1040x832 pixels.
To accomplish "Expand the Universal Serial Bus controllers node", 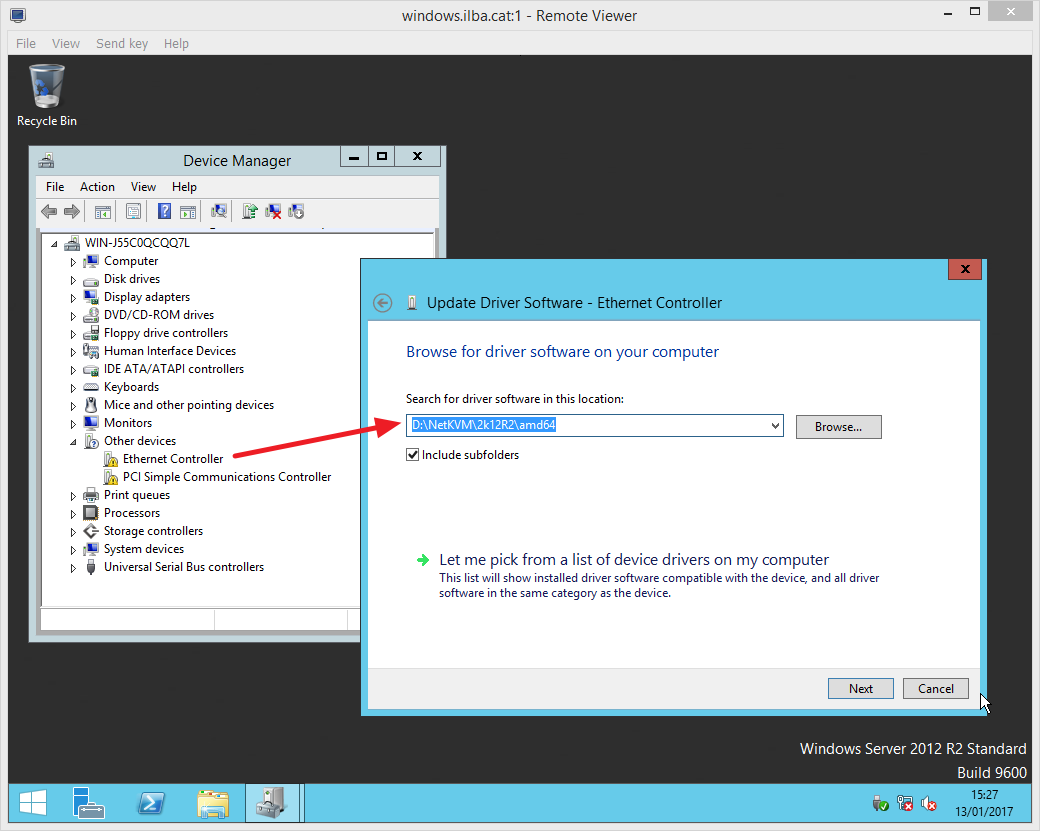I will pos(73,568).
